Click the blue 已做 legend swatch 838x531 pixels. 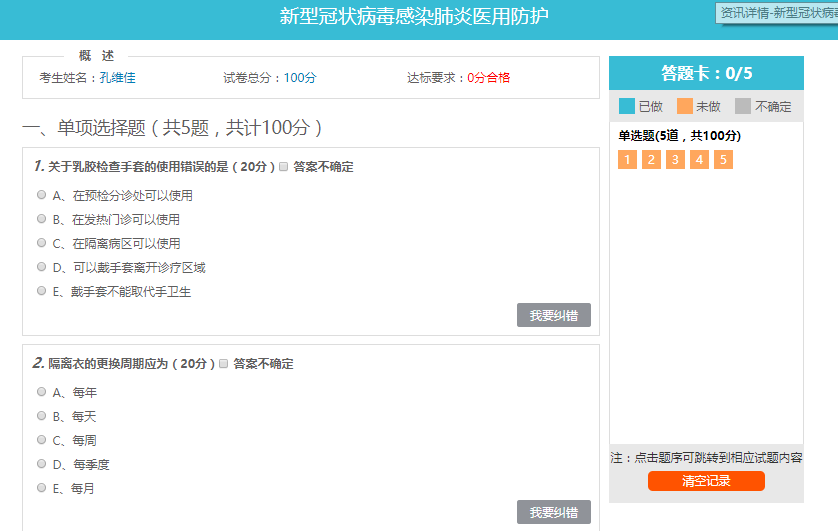627,106
